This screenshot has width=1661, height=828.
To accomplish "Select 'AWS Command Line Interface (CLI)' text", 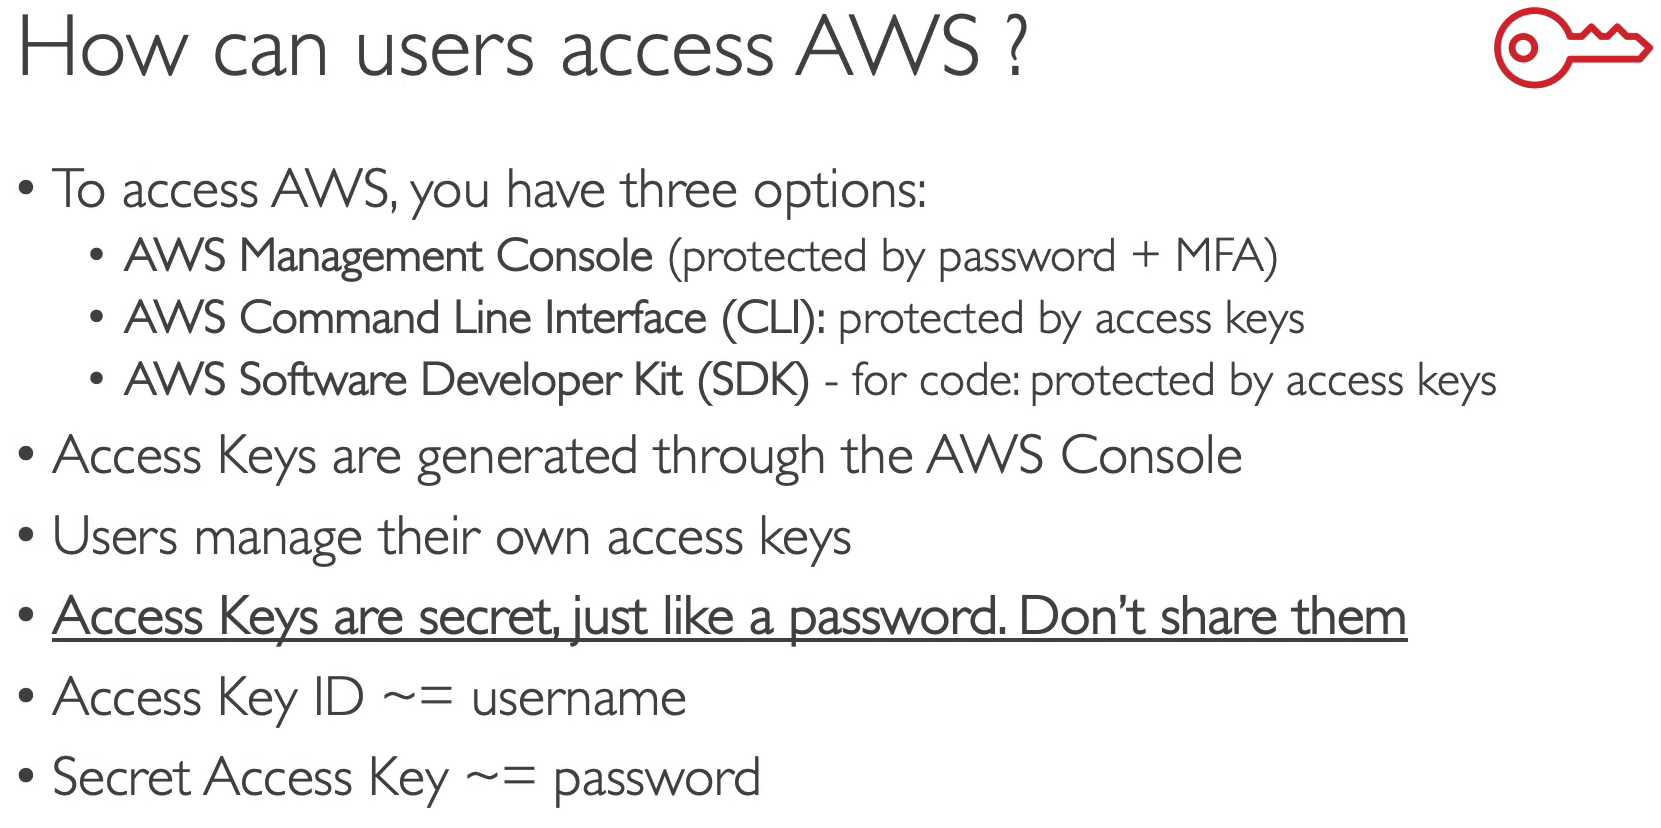I will tap(474, 318).
